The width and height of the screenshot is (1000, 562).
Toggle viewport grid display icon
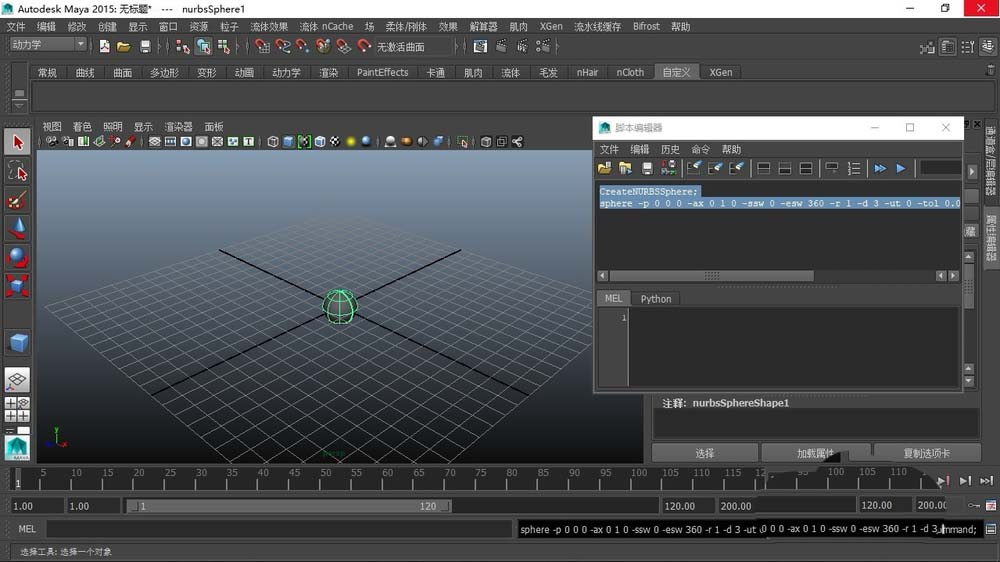point(155,142)
